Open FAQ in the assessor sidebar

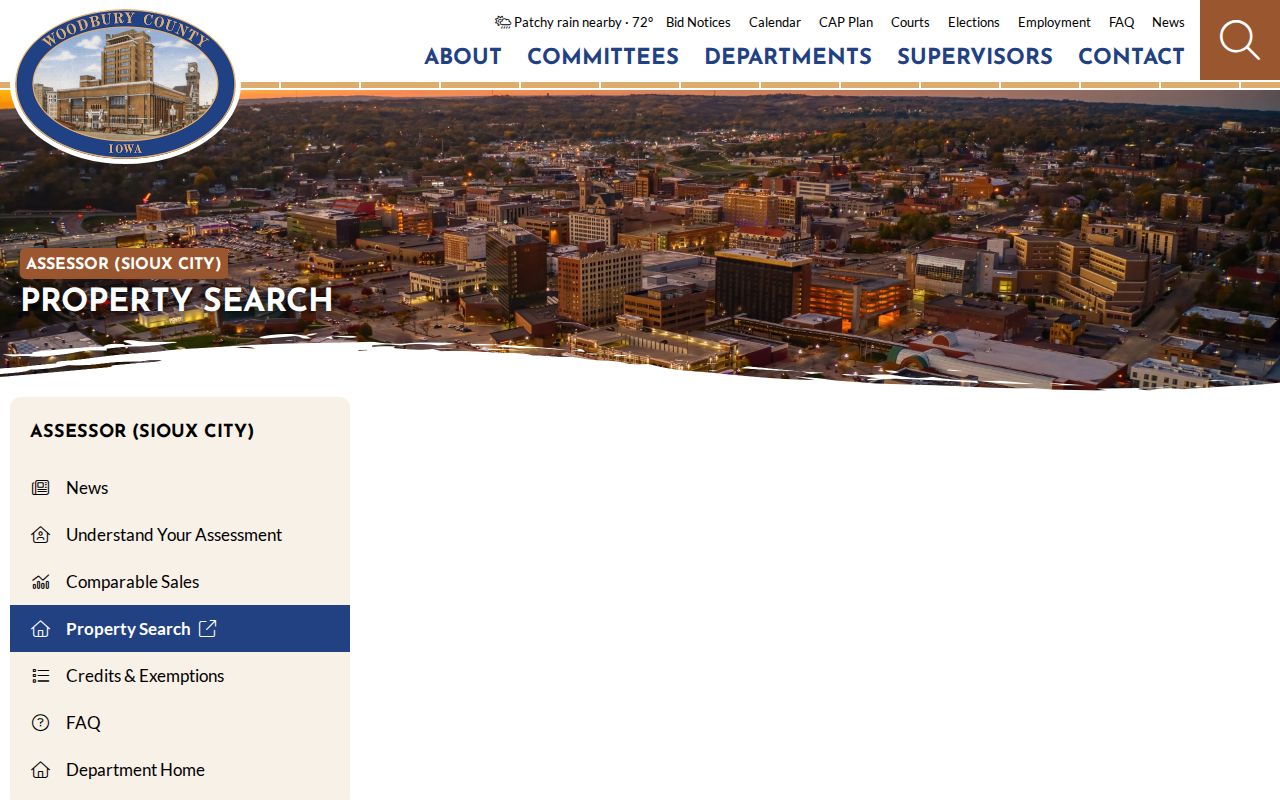pos(180,723)
